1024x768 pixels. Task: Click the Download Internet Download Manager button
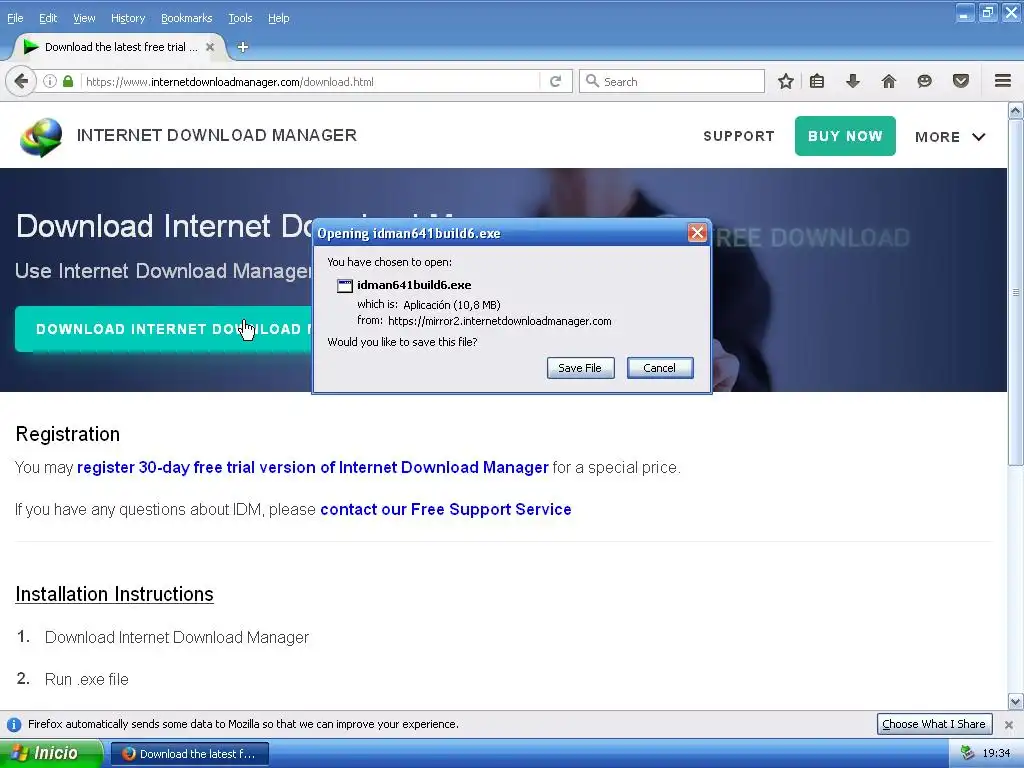(163, 329)
